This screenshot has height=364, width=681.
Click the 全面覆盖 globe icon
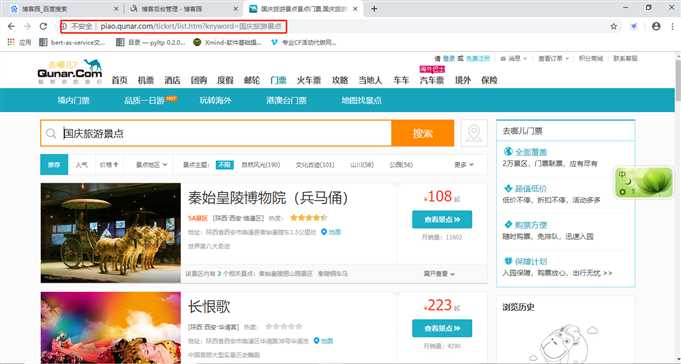508,152
